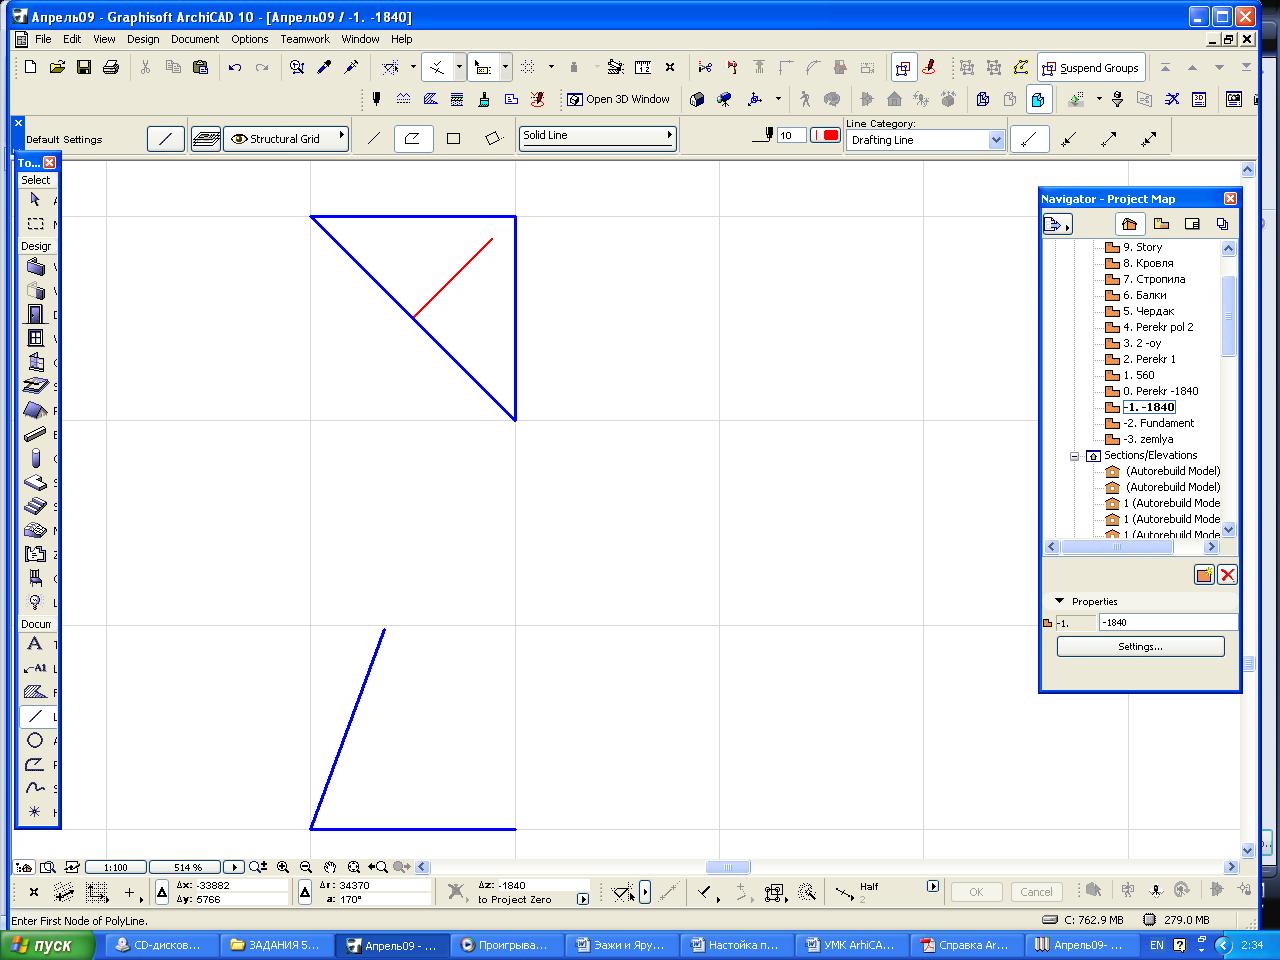1280x960 pixels.
Task: Open the Find and Select icon
Action: tap(297, 67)
